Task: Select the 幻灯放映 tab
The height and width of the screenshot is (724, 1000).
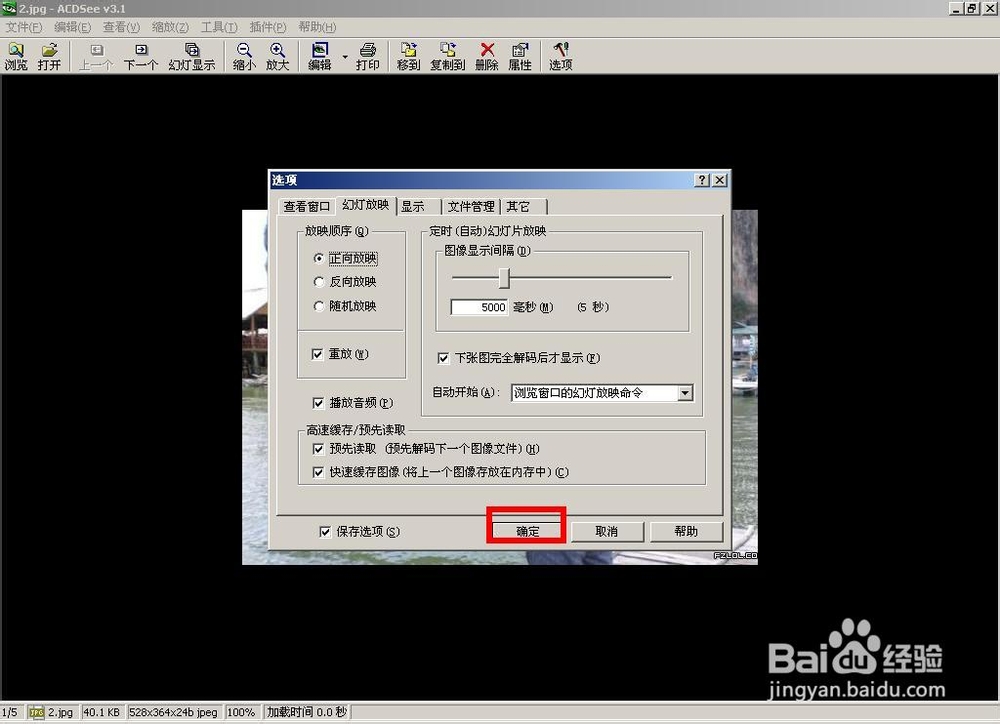Action: (365, 205)
